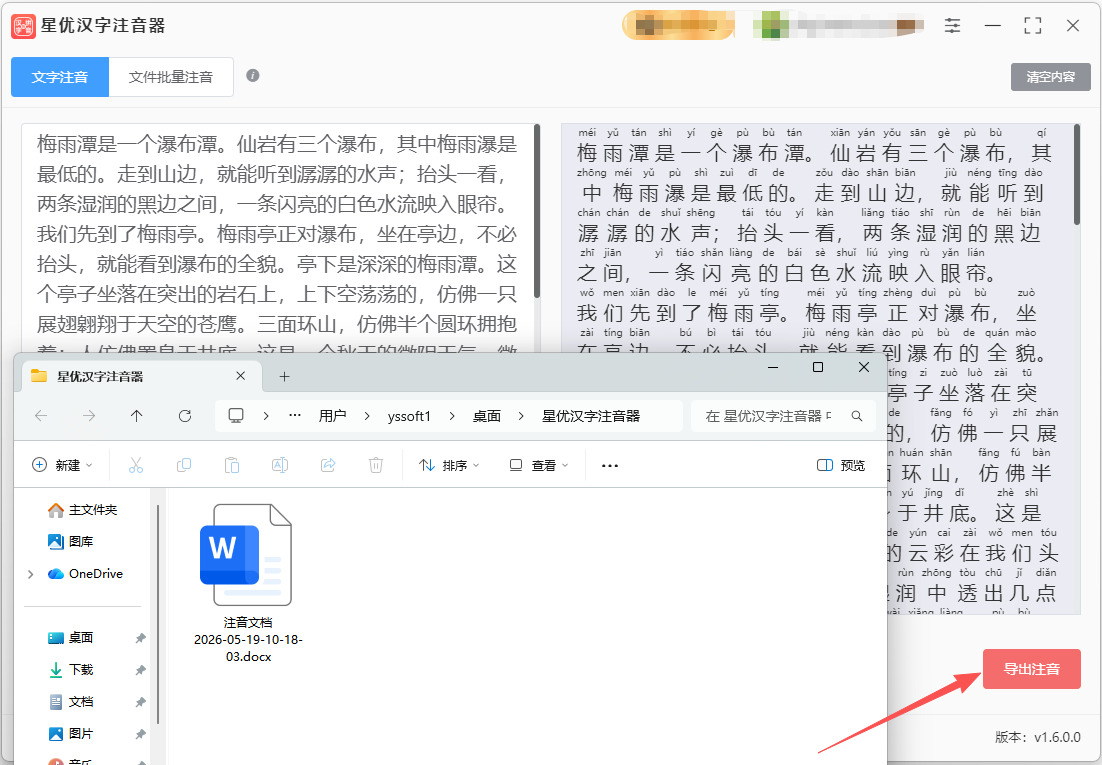This screenshot has width=1102, height=765.
Task: Click the This PC monitor icon in address bar
Action: [236, 416]
